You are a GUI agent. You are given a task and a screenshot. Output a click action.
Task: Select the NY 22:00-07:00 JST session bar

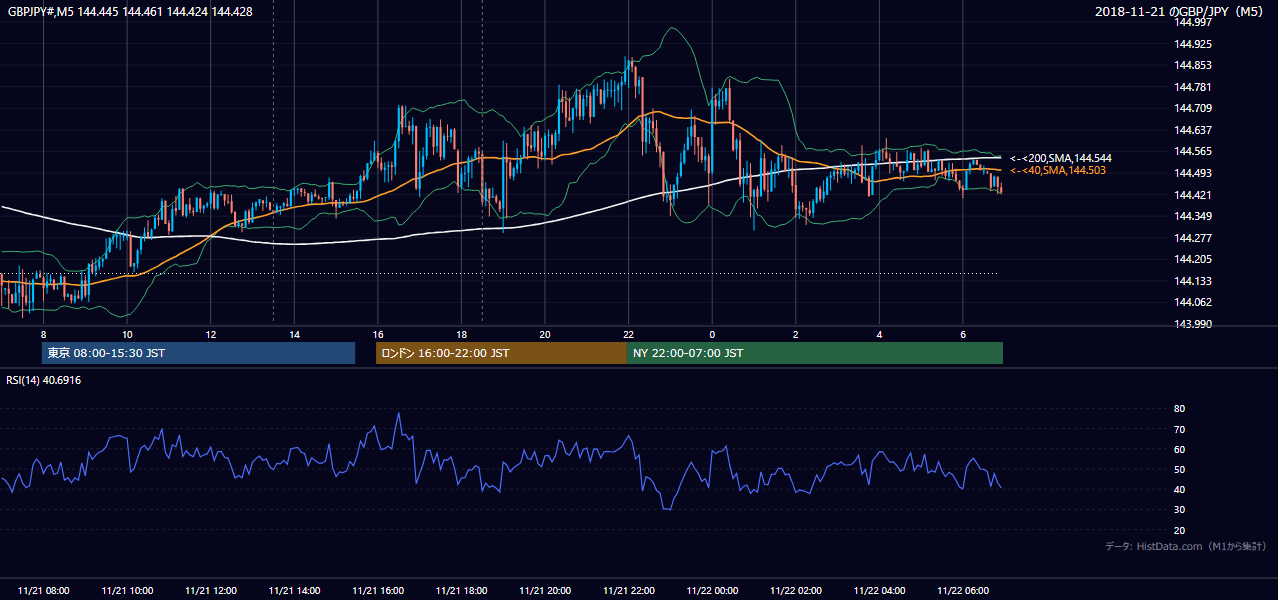coord(815,353)
